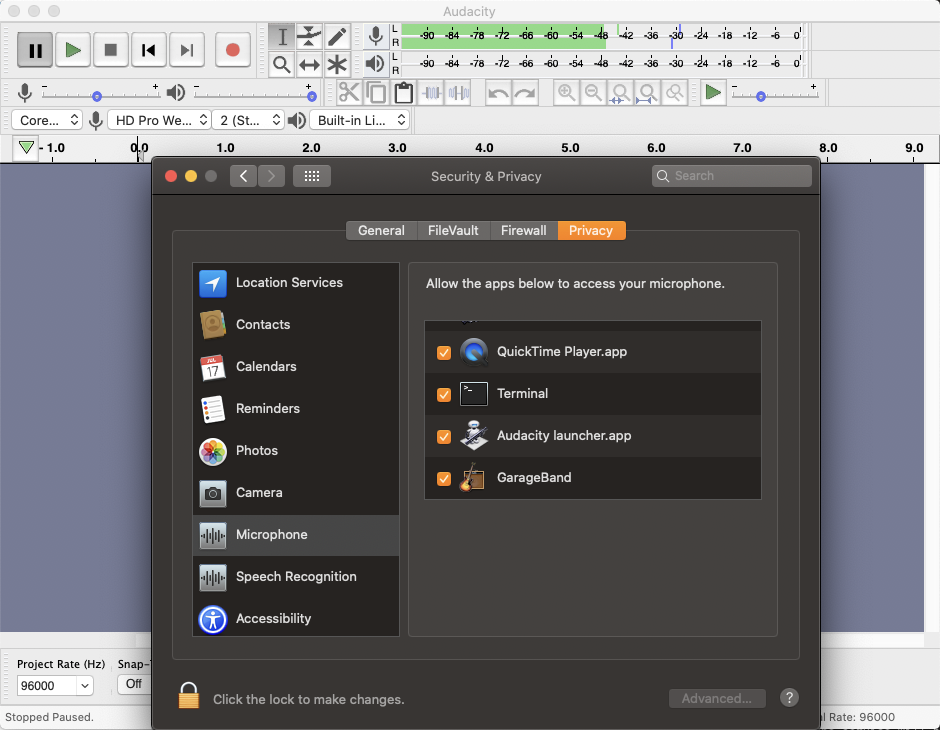The height and width of the screenshot is (730, 940).
Task: Open the Built-in Li... playback device dropdown
Action: 360,120
